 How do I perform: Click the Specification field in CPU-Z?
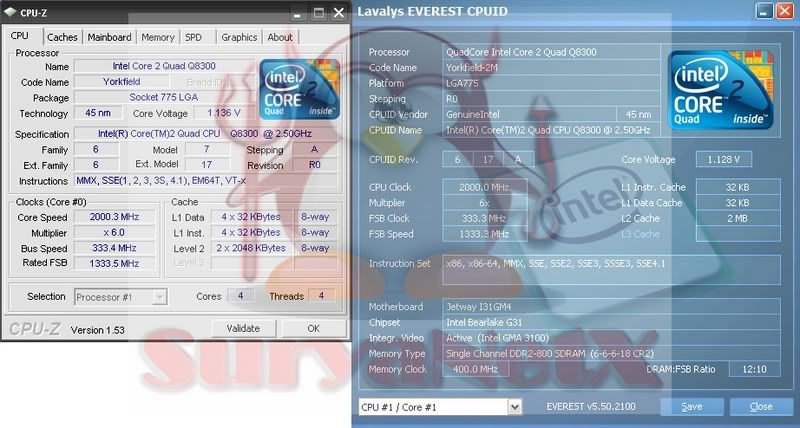click(205, 134)
